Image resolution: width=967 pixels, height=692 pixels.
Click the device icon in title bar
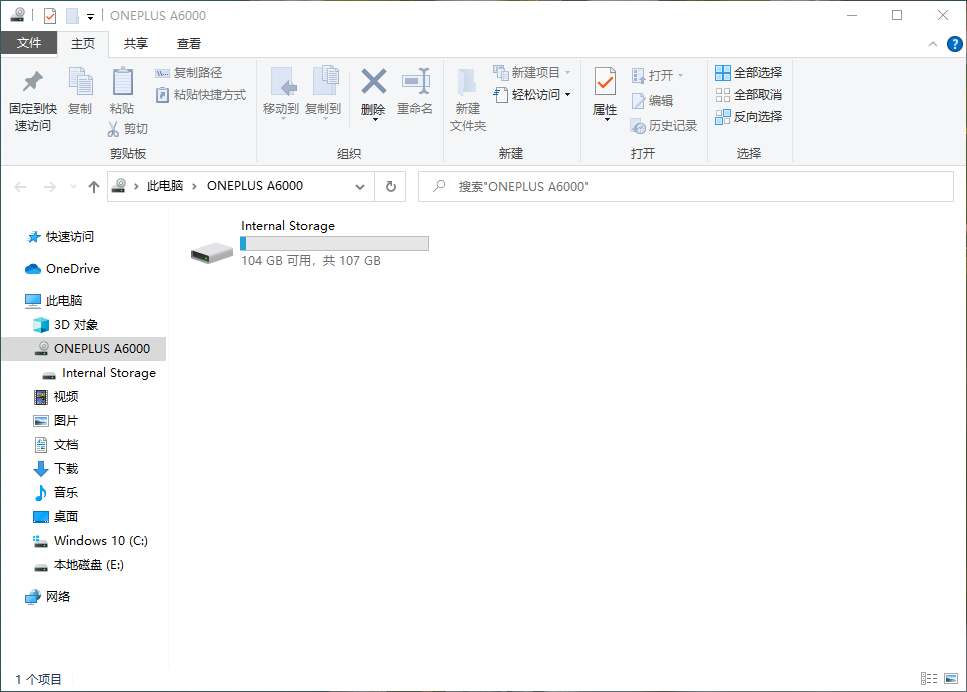click(18, 15)
